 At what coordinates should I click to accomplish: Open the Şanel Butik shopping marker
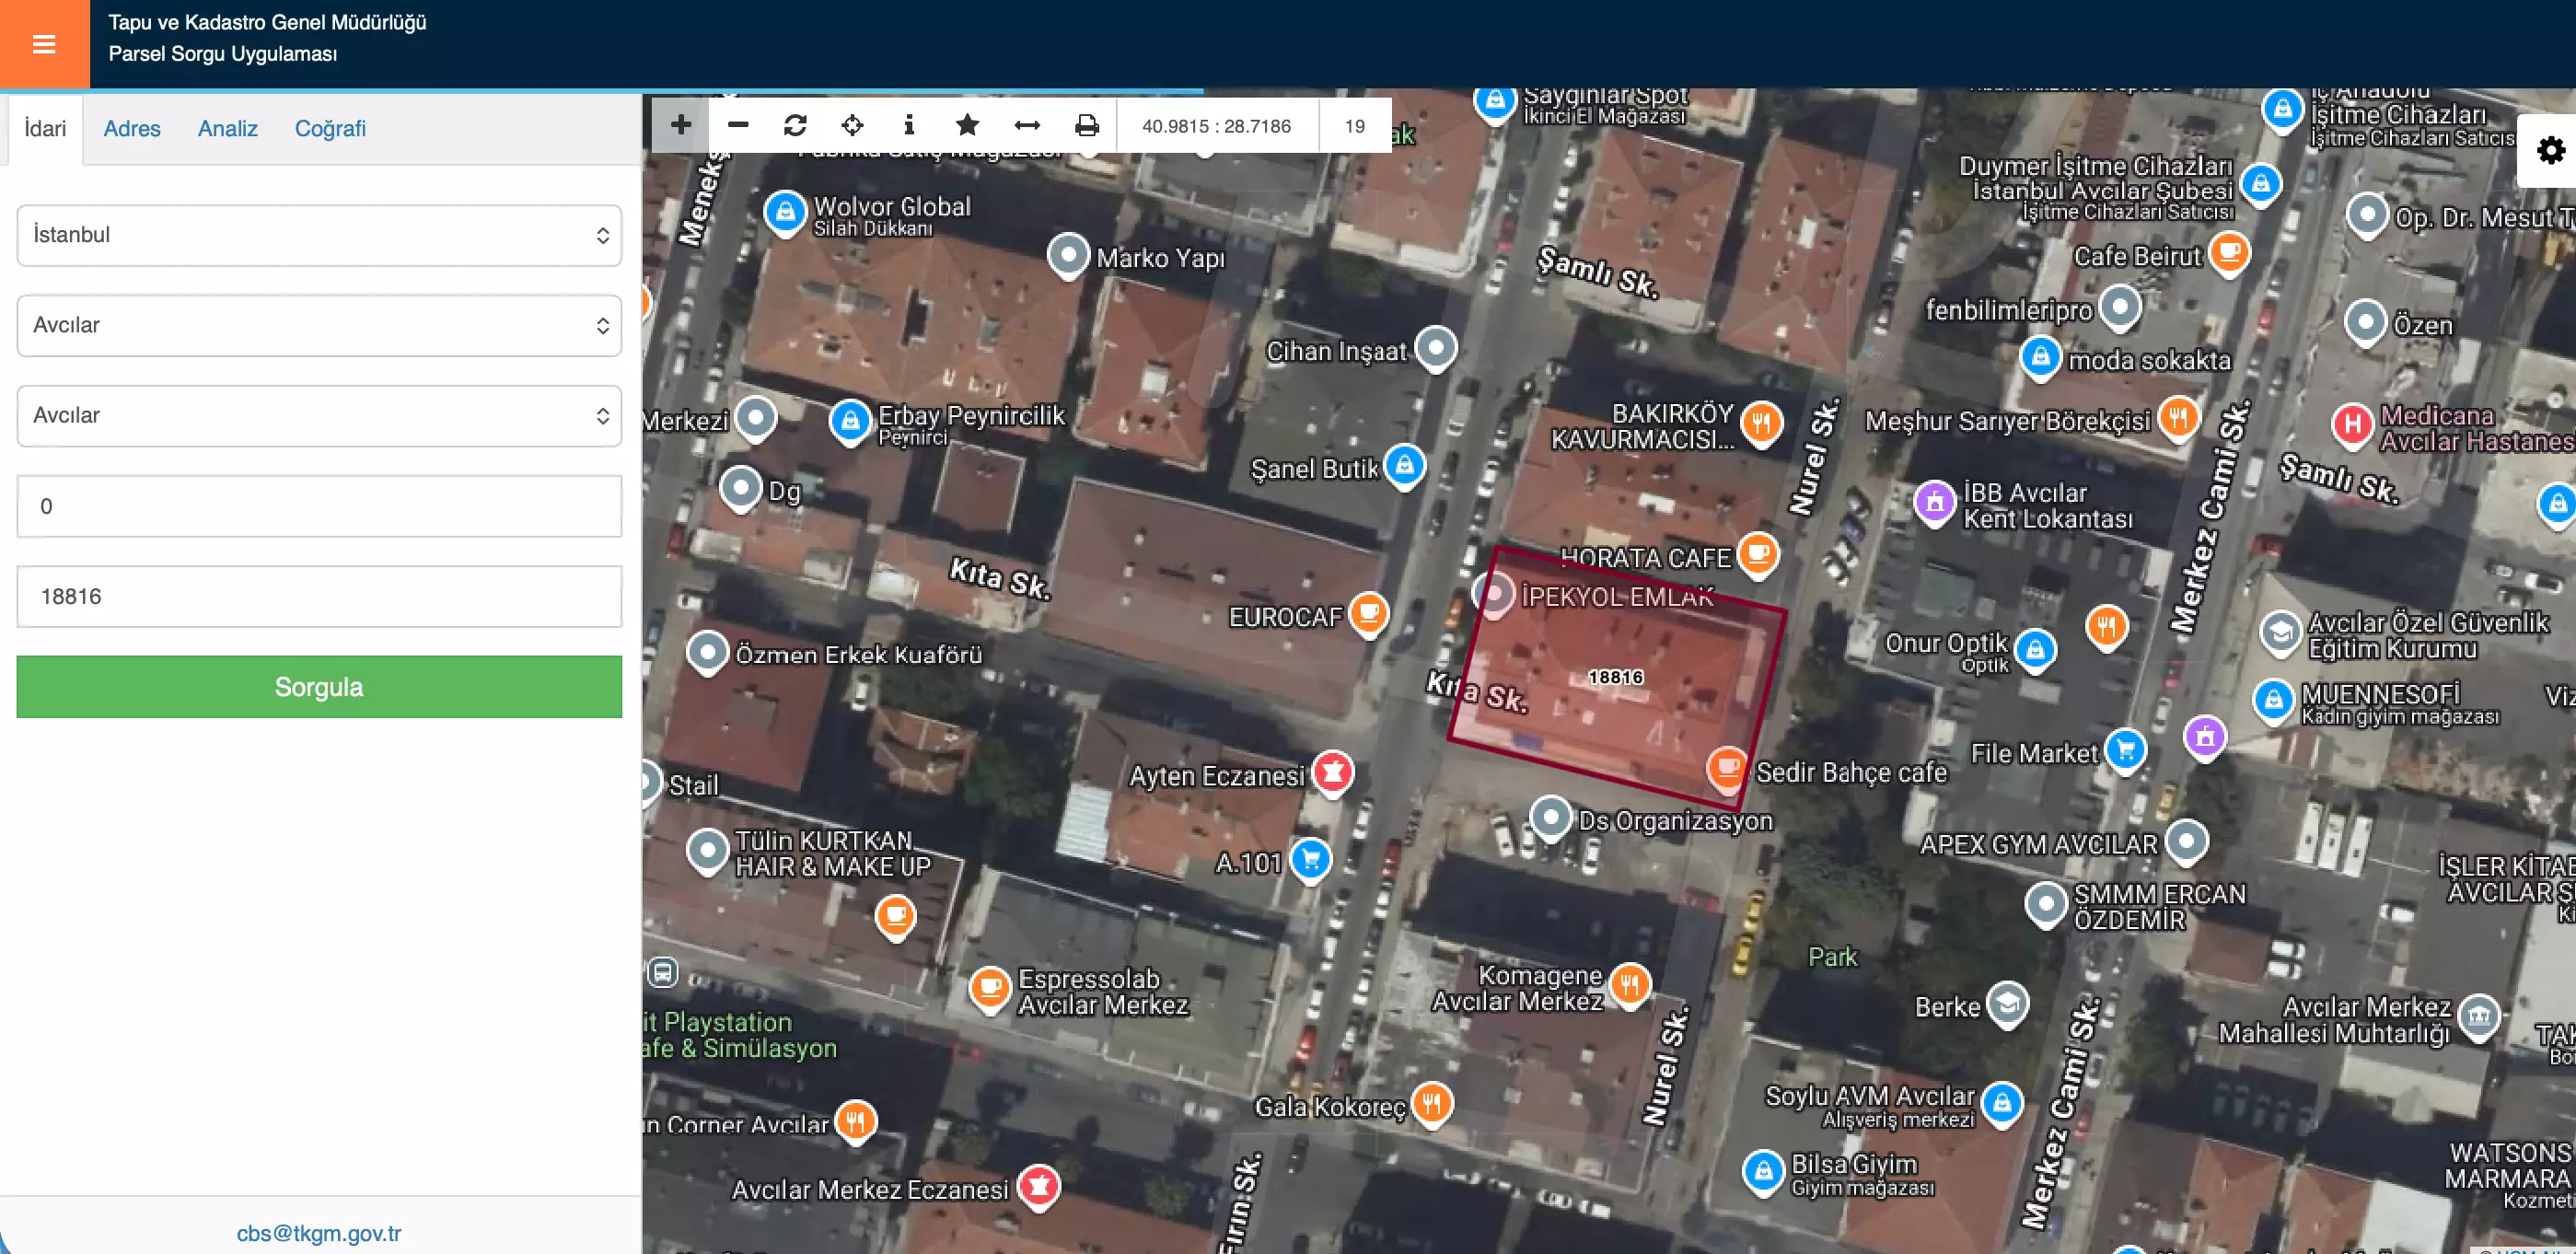pos(1404,466)
